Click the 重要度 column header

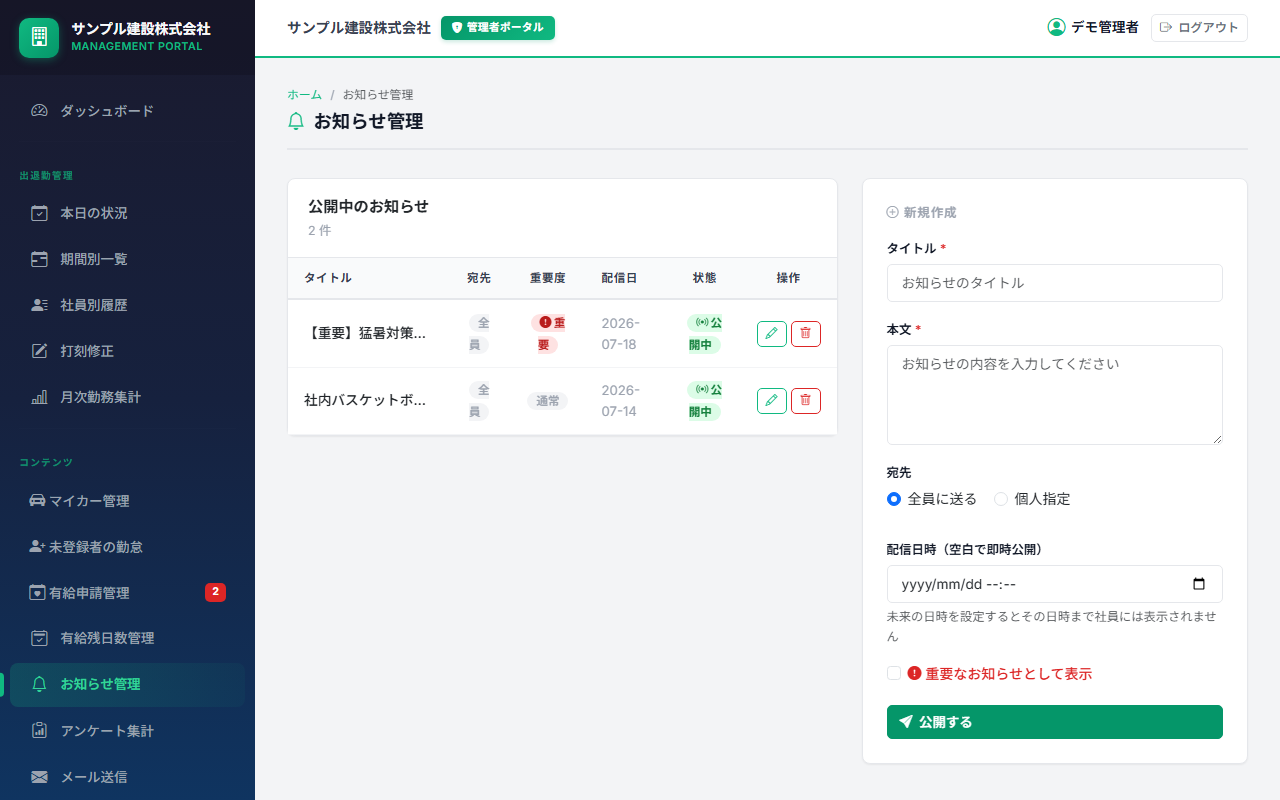(x=547, y=278)
